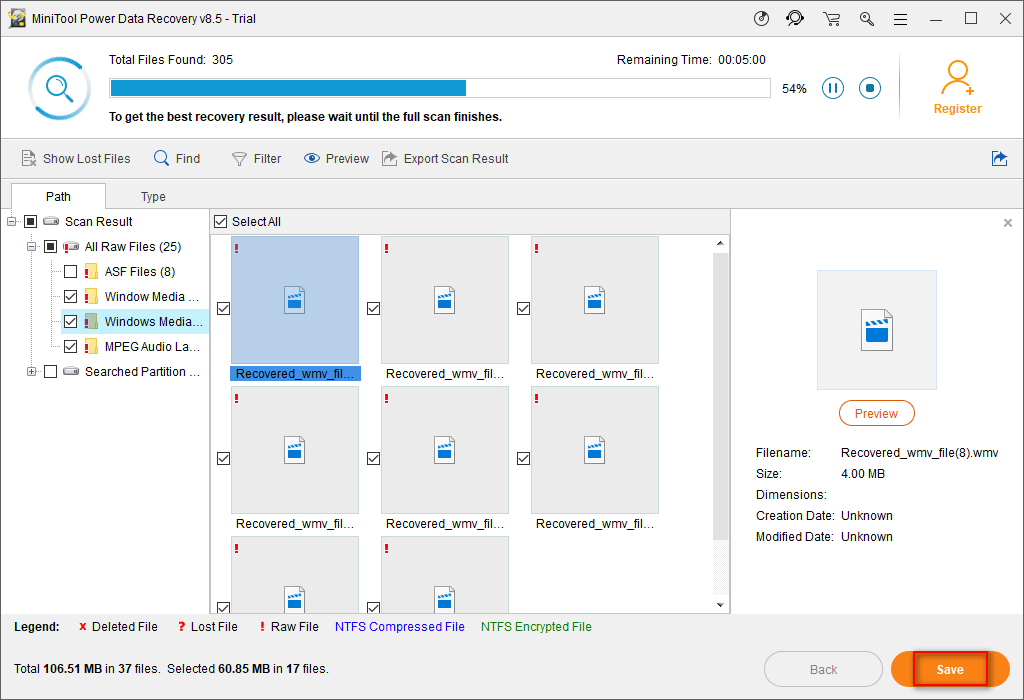
Task: Click the Show Lost Files label
Action: (x=86, y=159)
